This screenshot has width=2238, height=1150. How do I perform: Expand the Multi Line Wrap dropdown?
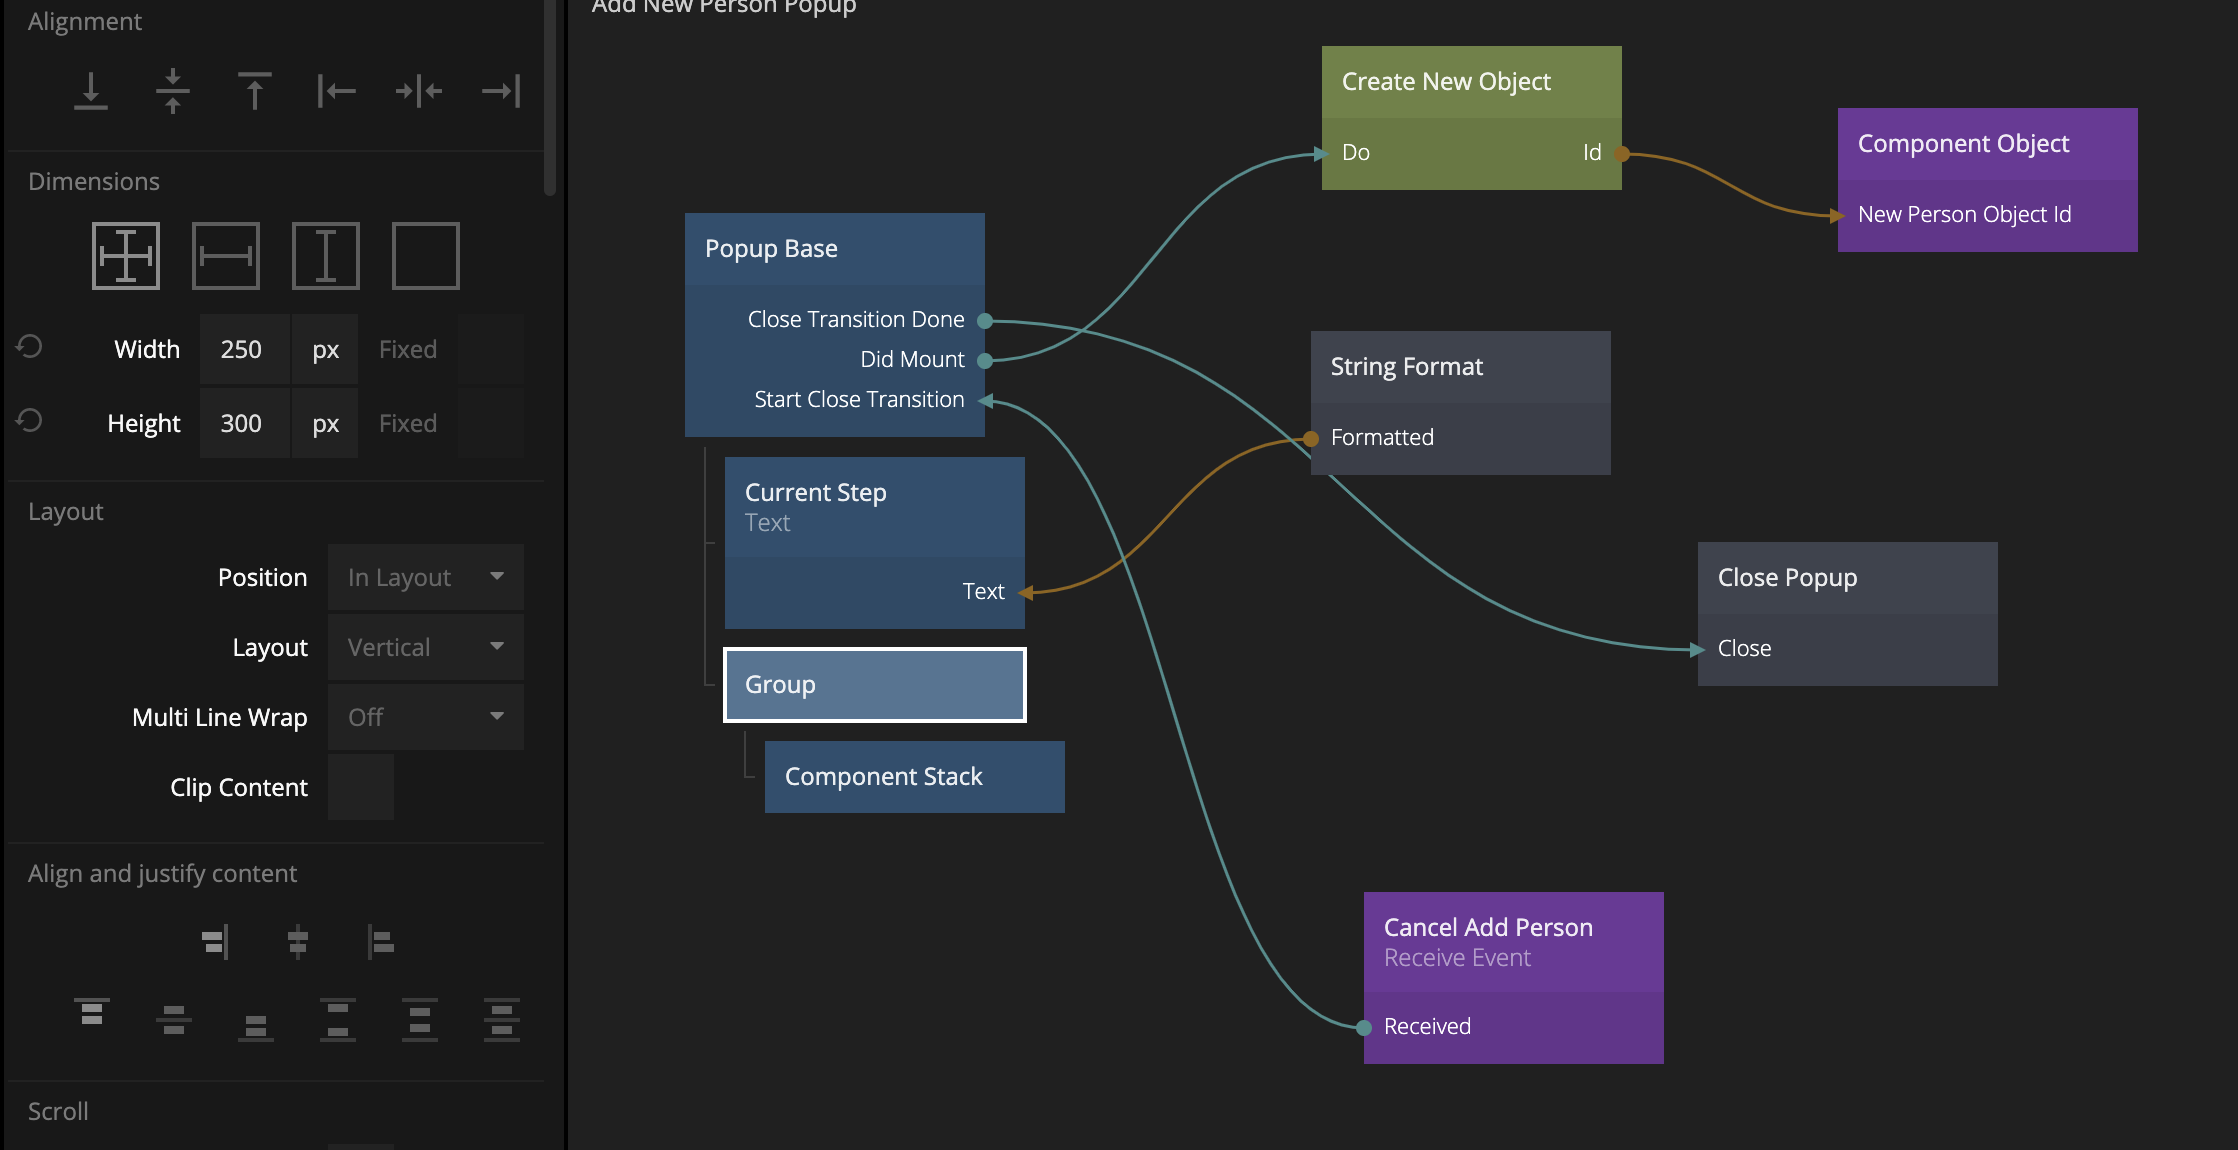(425, 717)
